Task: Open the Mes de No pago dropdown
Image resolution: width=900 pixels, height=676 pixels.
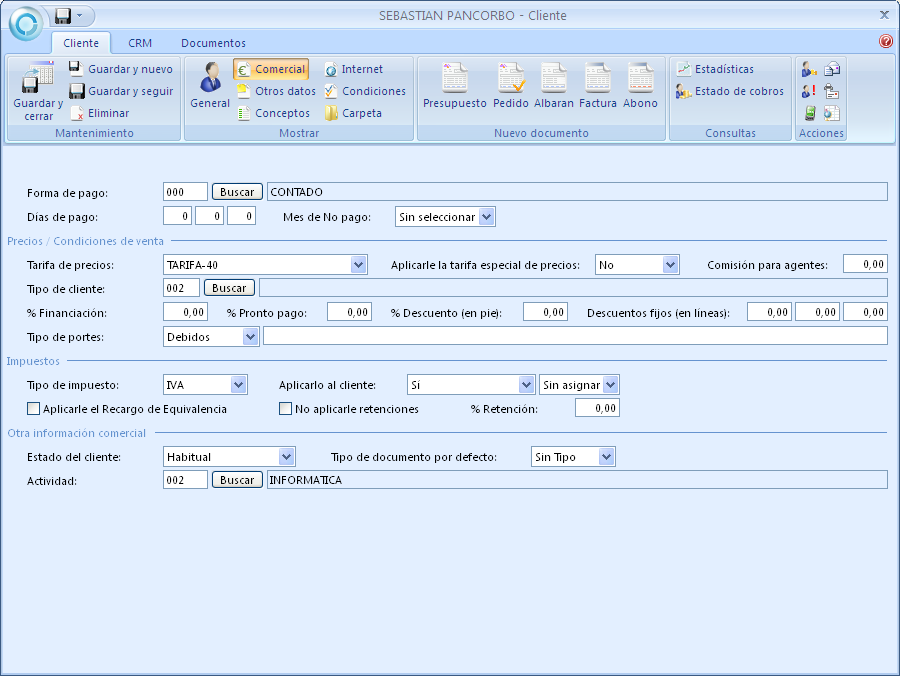Action: (x=486, y=217)
